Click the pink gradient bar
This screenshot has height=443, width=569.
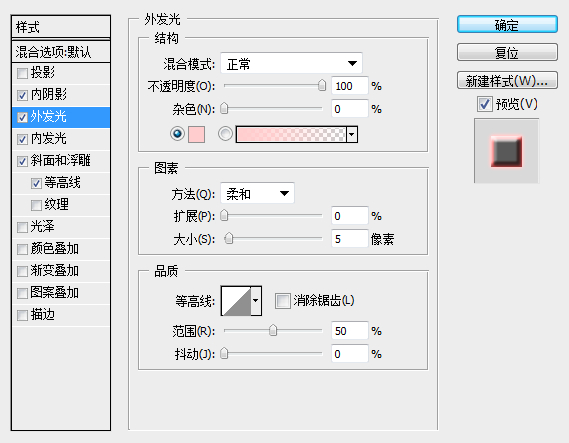tap(291, 135)
